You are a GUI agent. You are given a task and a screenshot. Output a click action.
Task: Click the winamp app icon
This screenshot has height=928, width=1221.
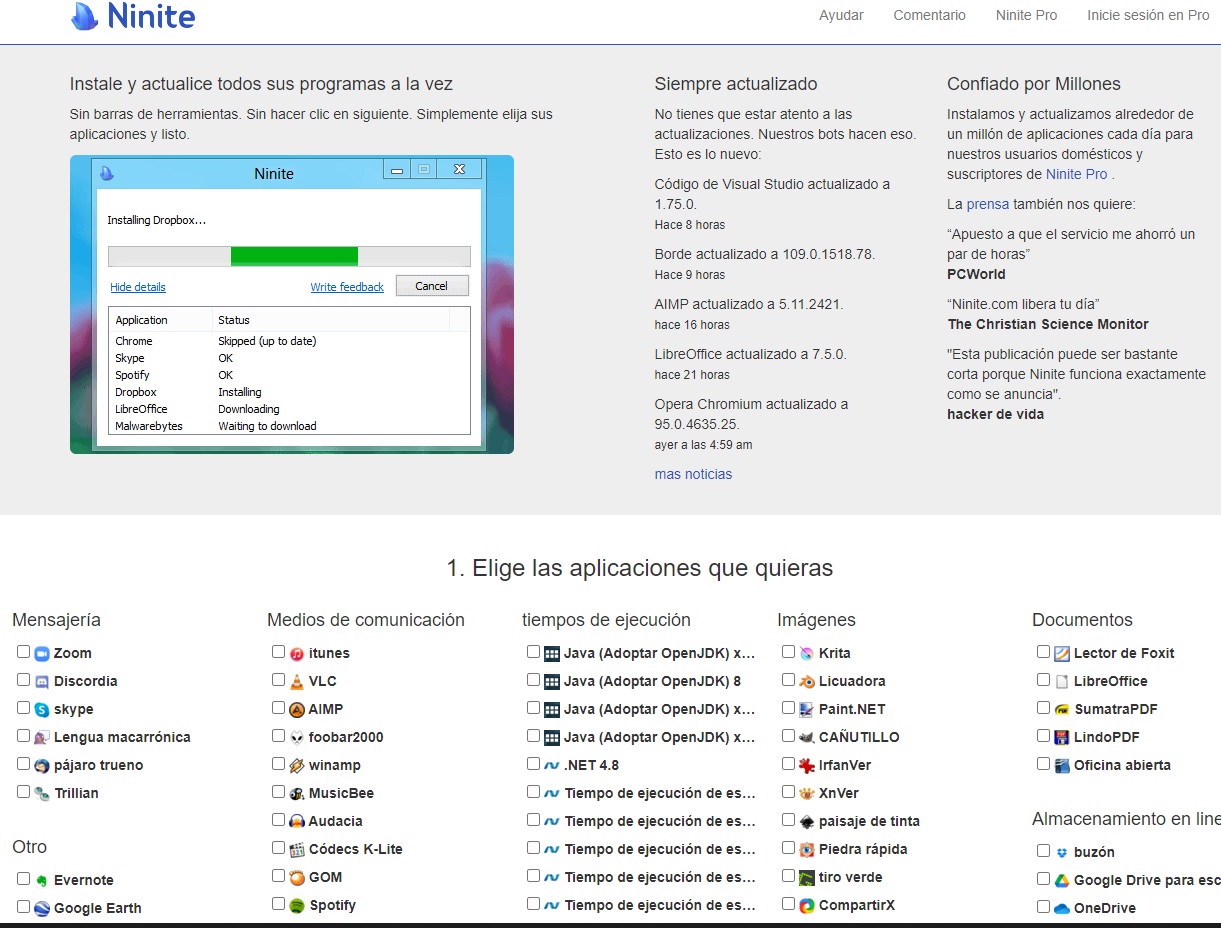tap(297, 765)
